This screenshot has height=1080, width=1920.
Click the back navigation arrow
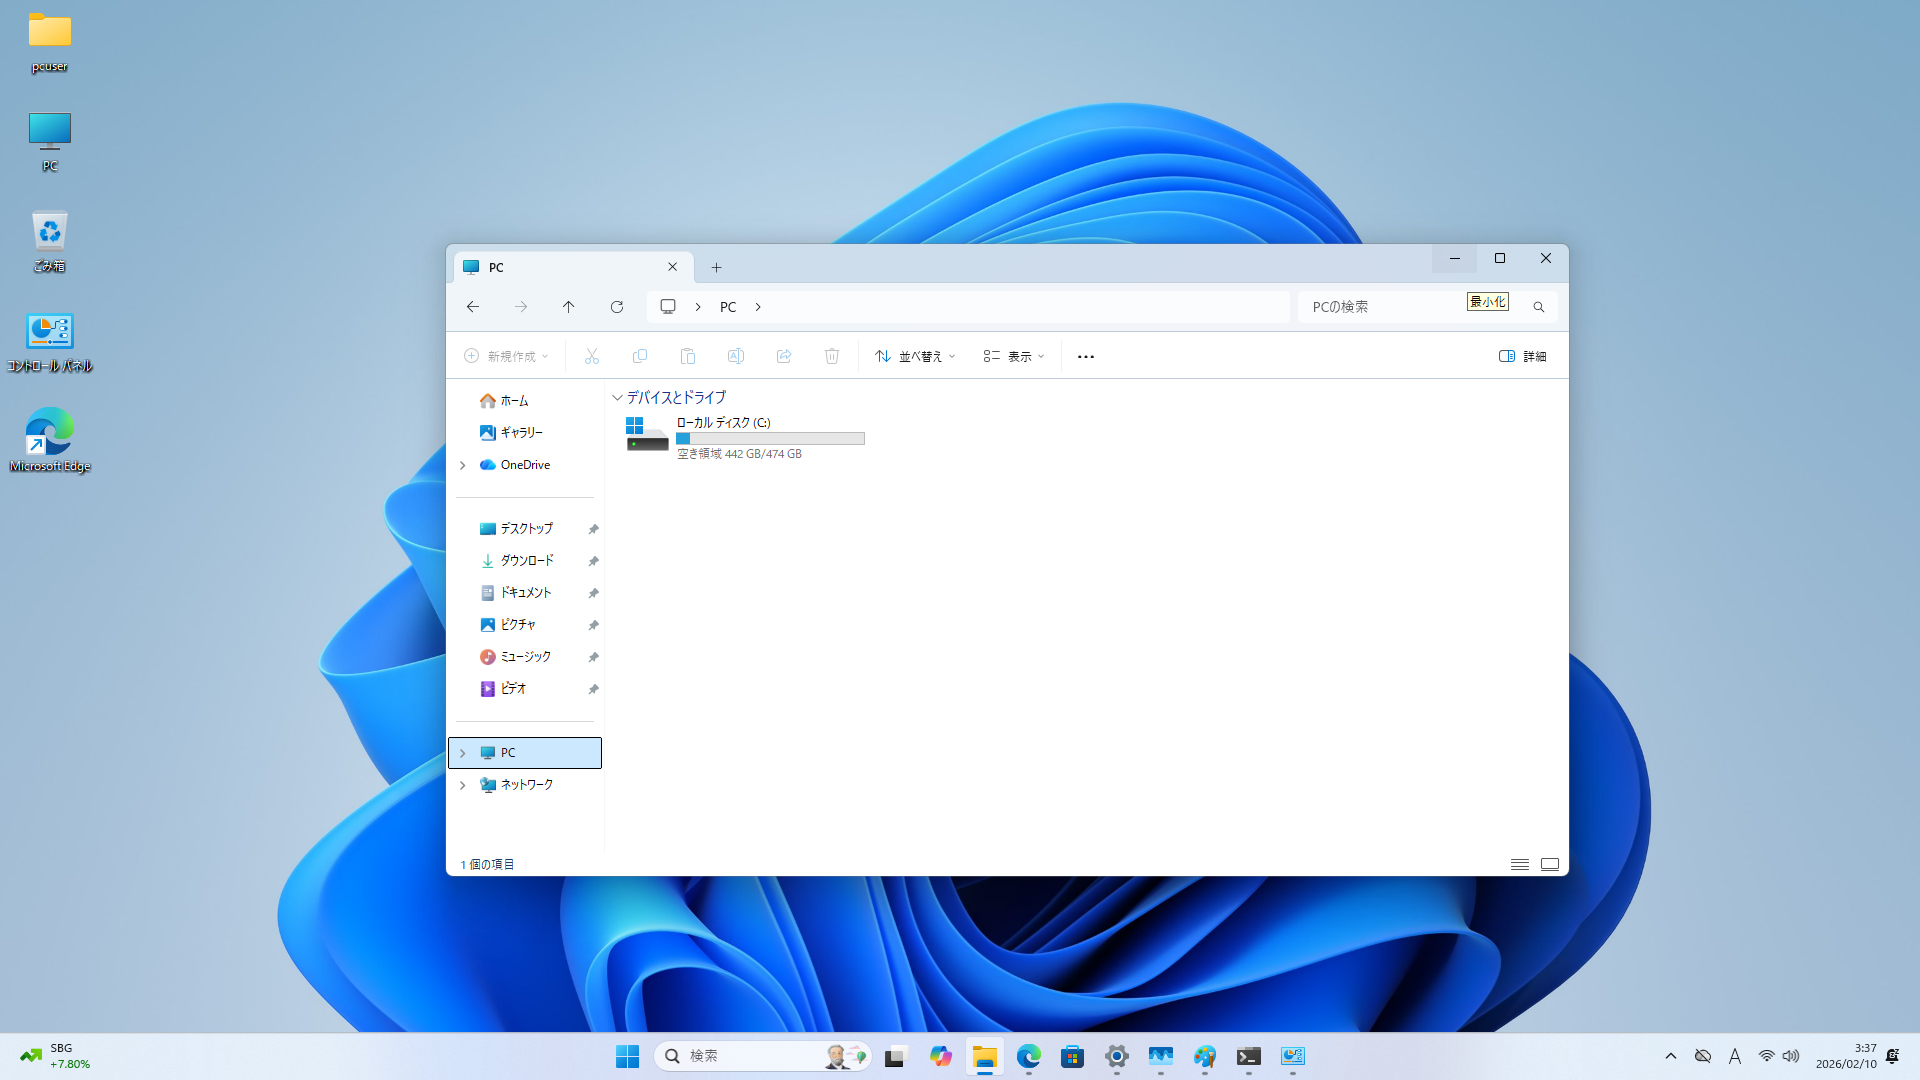[x=473, y=307]
